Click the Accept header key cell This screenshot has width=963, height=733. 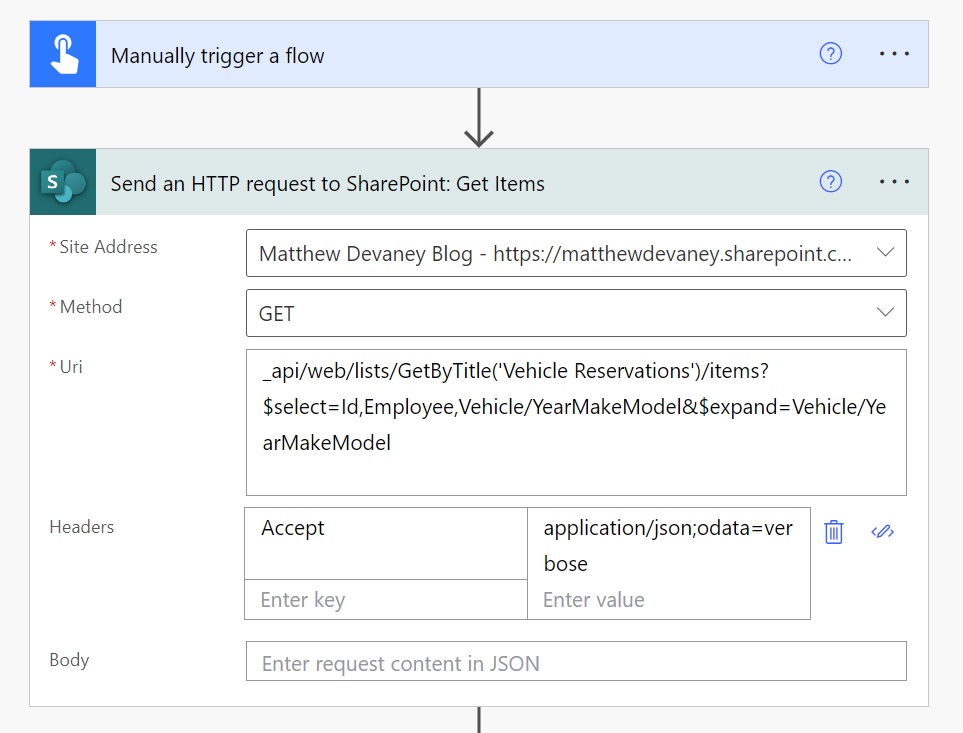pos(386,543)
